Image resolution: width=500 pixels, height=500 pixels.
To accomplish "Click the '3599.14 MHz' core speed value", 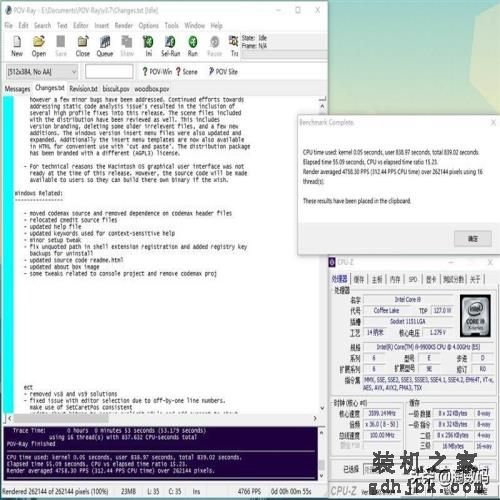I will point(382,414).
